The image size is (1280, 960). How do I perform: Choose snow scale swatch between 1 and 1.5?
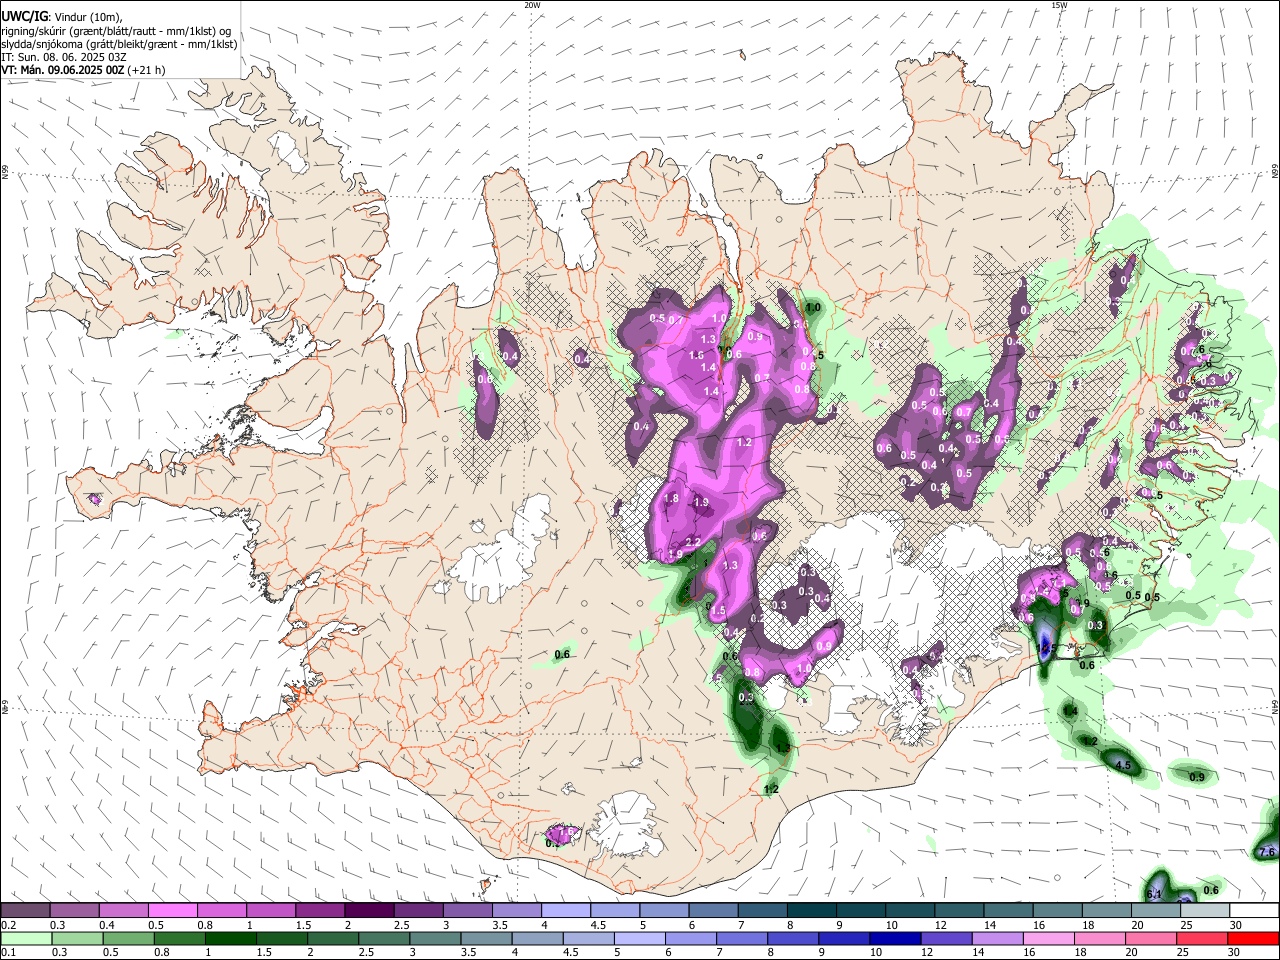coord(270,910)
